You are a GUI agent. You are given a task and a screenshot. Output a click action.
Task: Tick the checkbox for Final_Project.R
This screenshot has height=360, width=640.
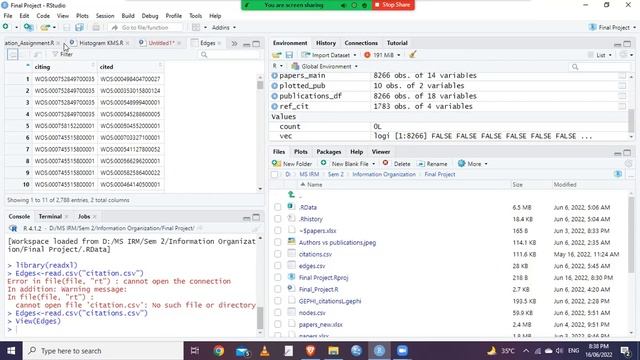point(278,289)
